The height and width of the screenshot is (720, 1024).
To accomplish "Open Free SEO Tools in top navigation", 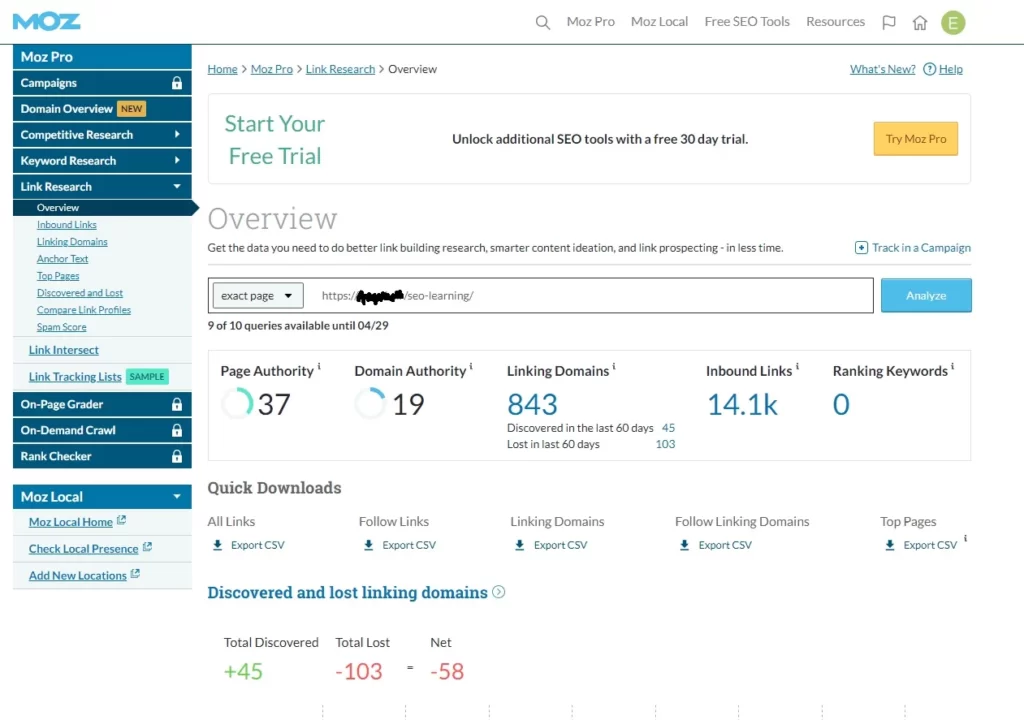I will point(747,22).
